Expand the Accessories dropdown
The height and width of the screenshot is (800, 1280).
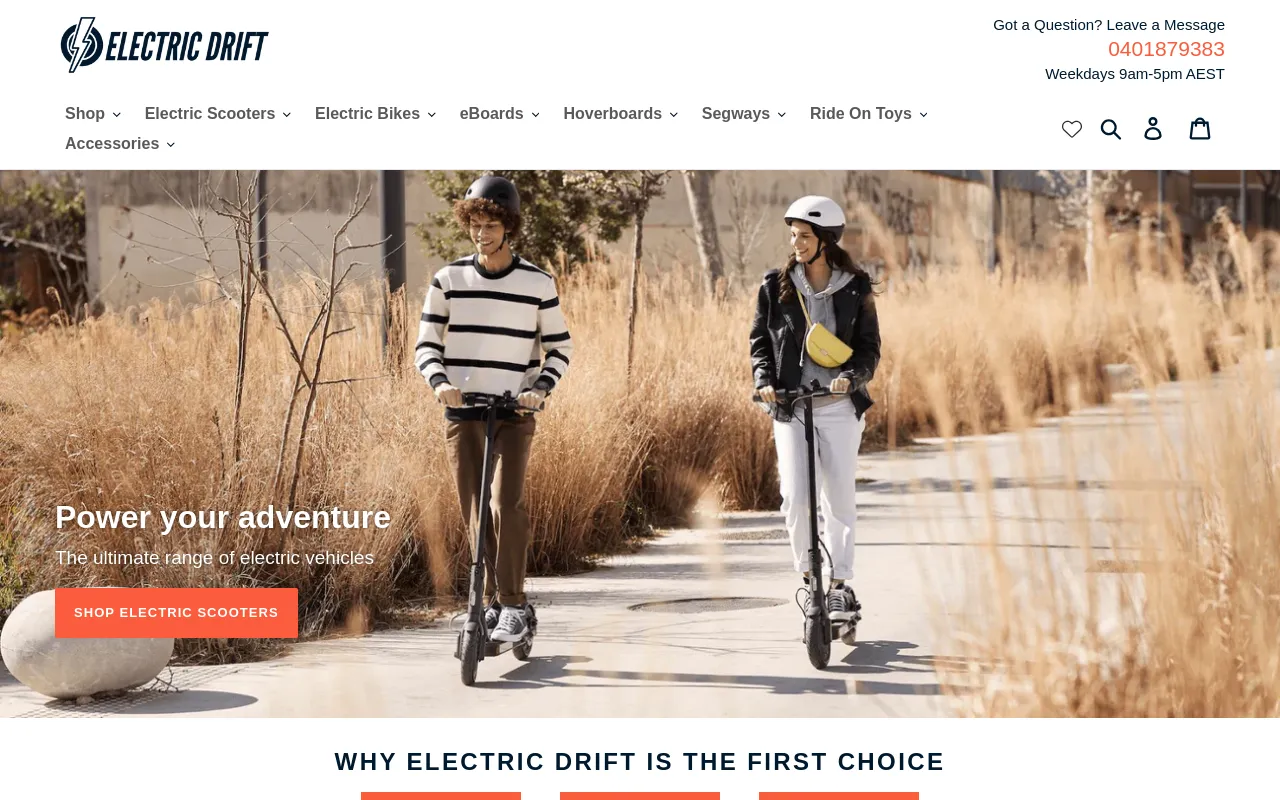coord(120,144)
